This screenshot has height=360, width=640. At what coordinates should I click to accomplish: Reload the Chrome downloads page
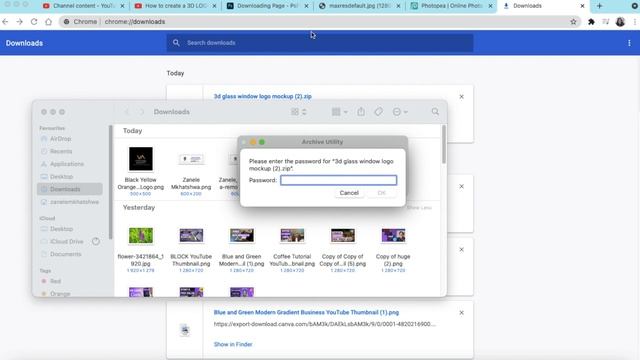pyautogui.click(x=34, y=22)
